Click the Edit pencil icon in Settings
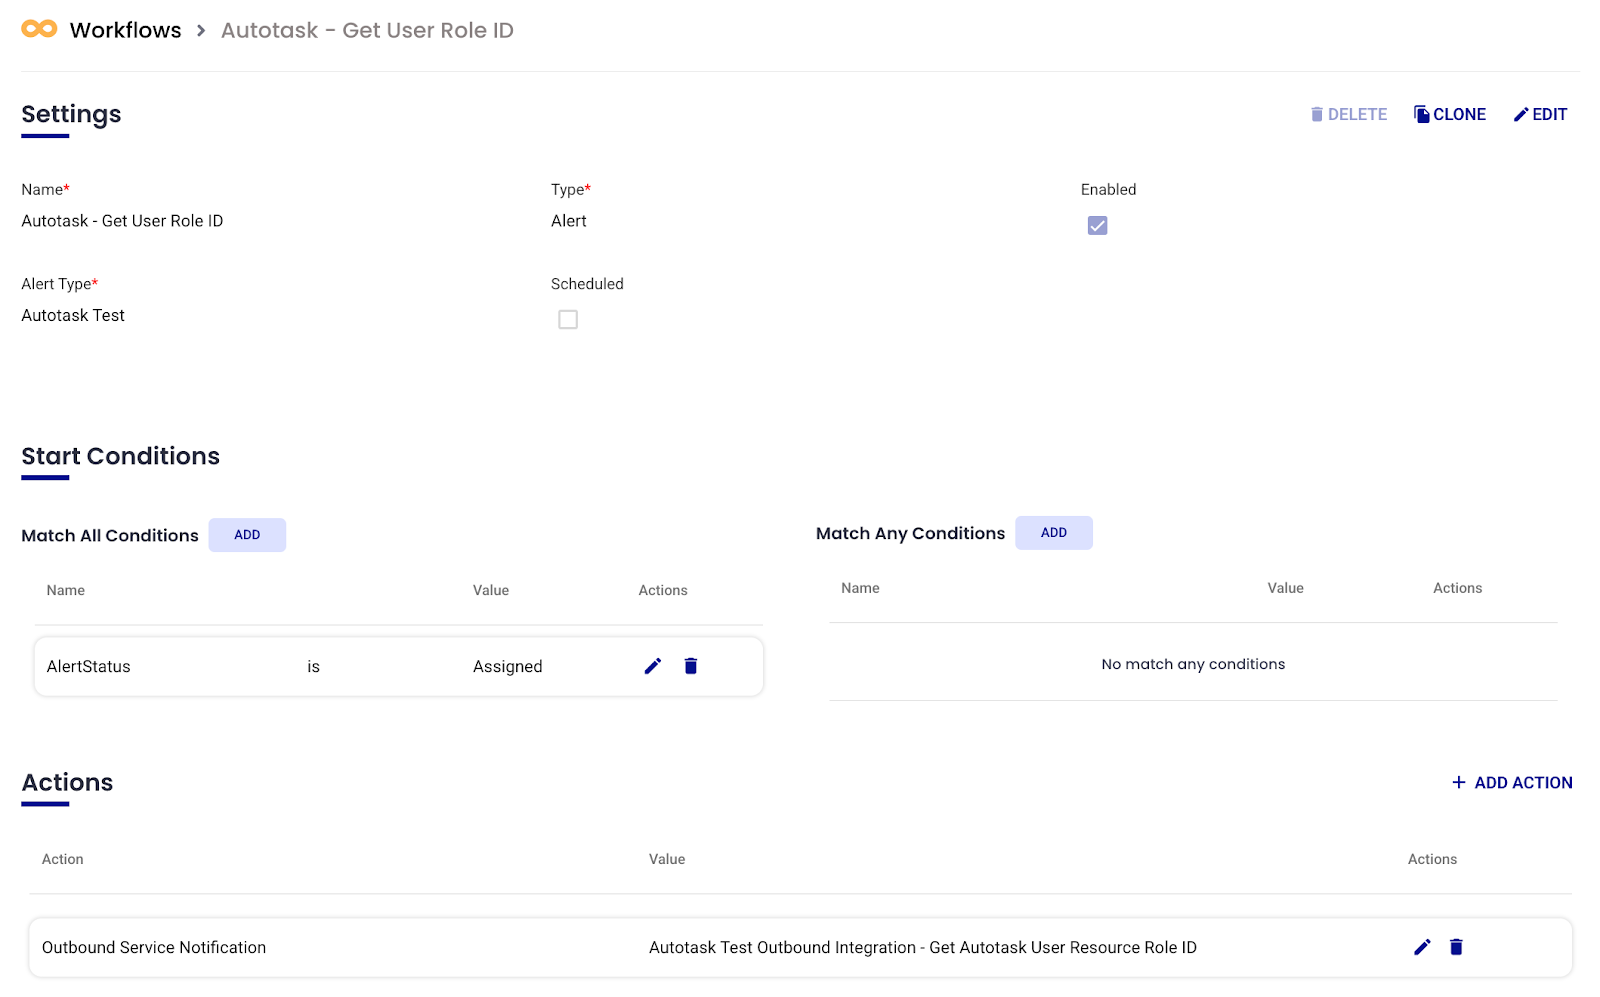The height and width of the screenshot is (997, 1600). [x=1521, y=115]
